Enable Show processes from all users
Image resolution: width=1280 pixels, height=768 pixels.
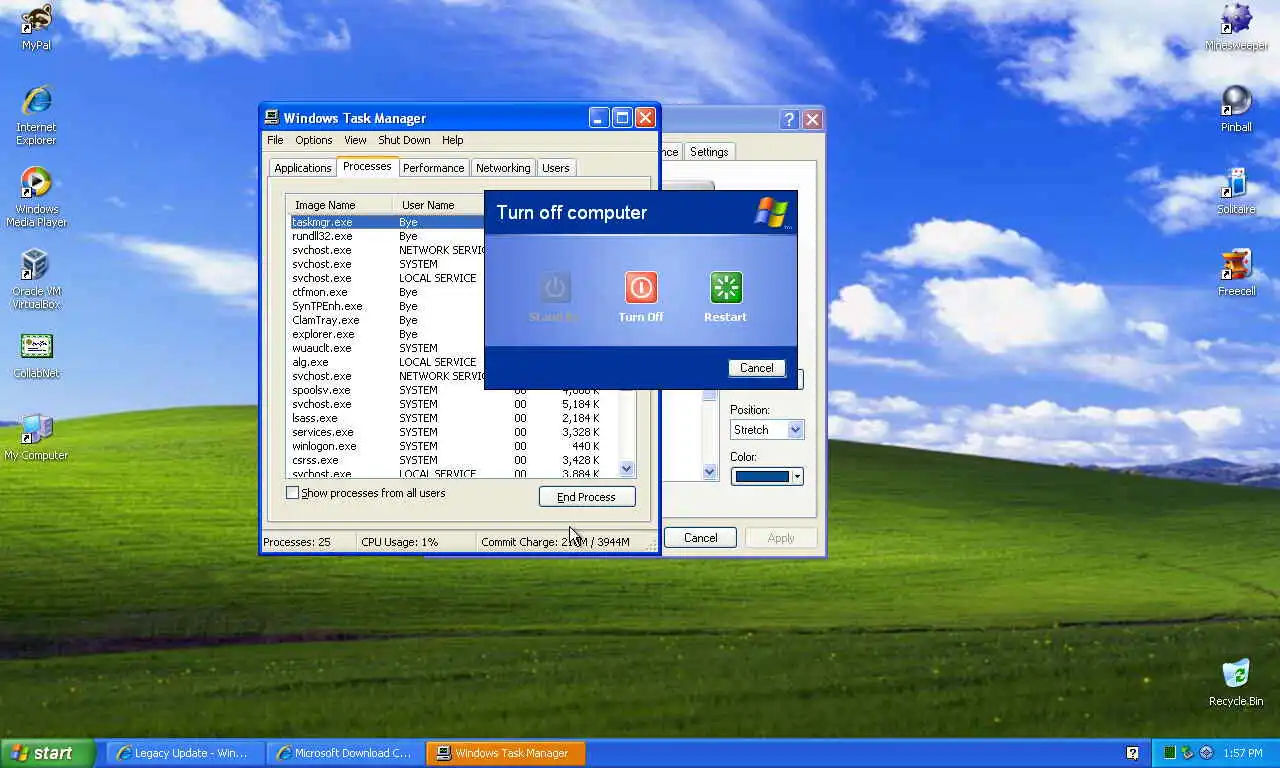pos(293,493)
